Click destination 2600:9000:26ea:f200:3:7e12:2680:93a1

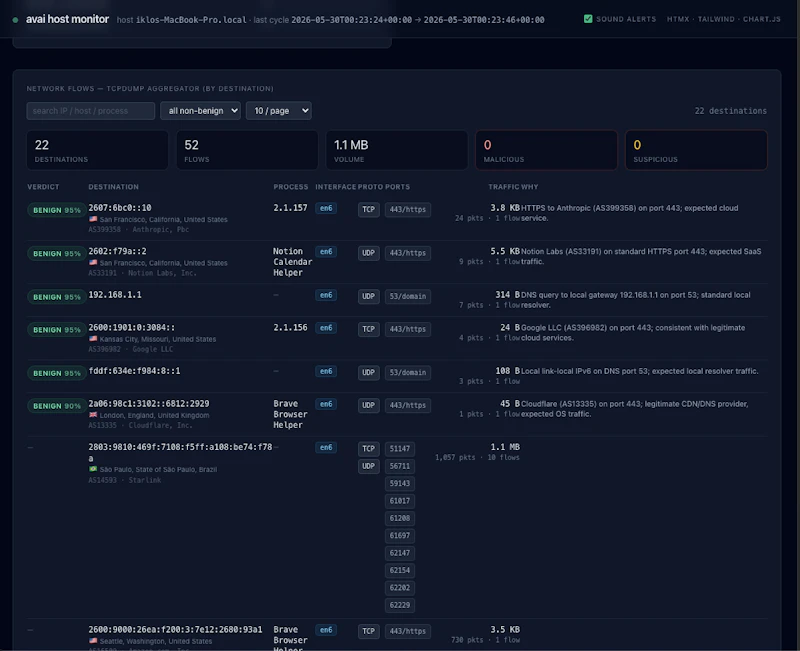tap(175, 630)
